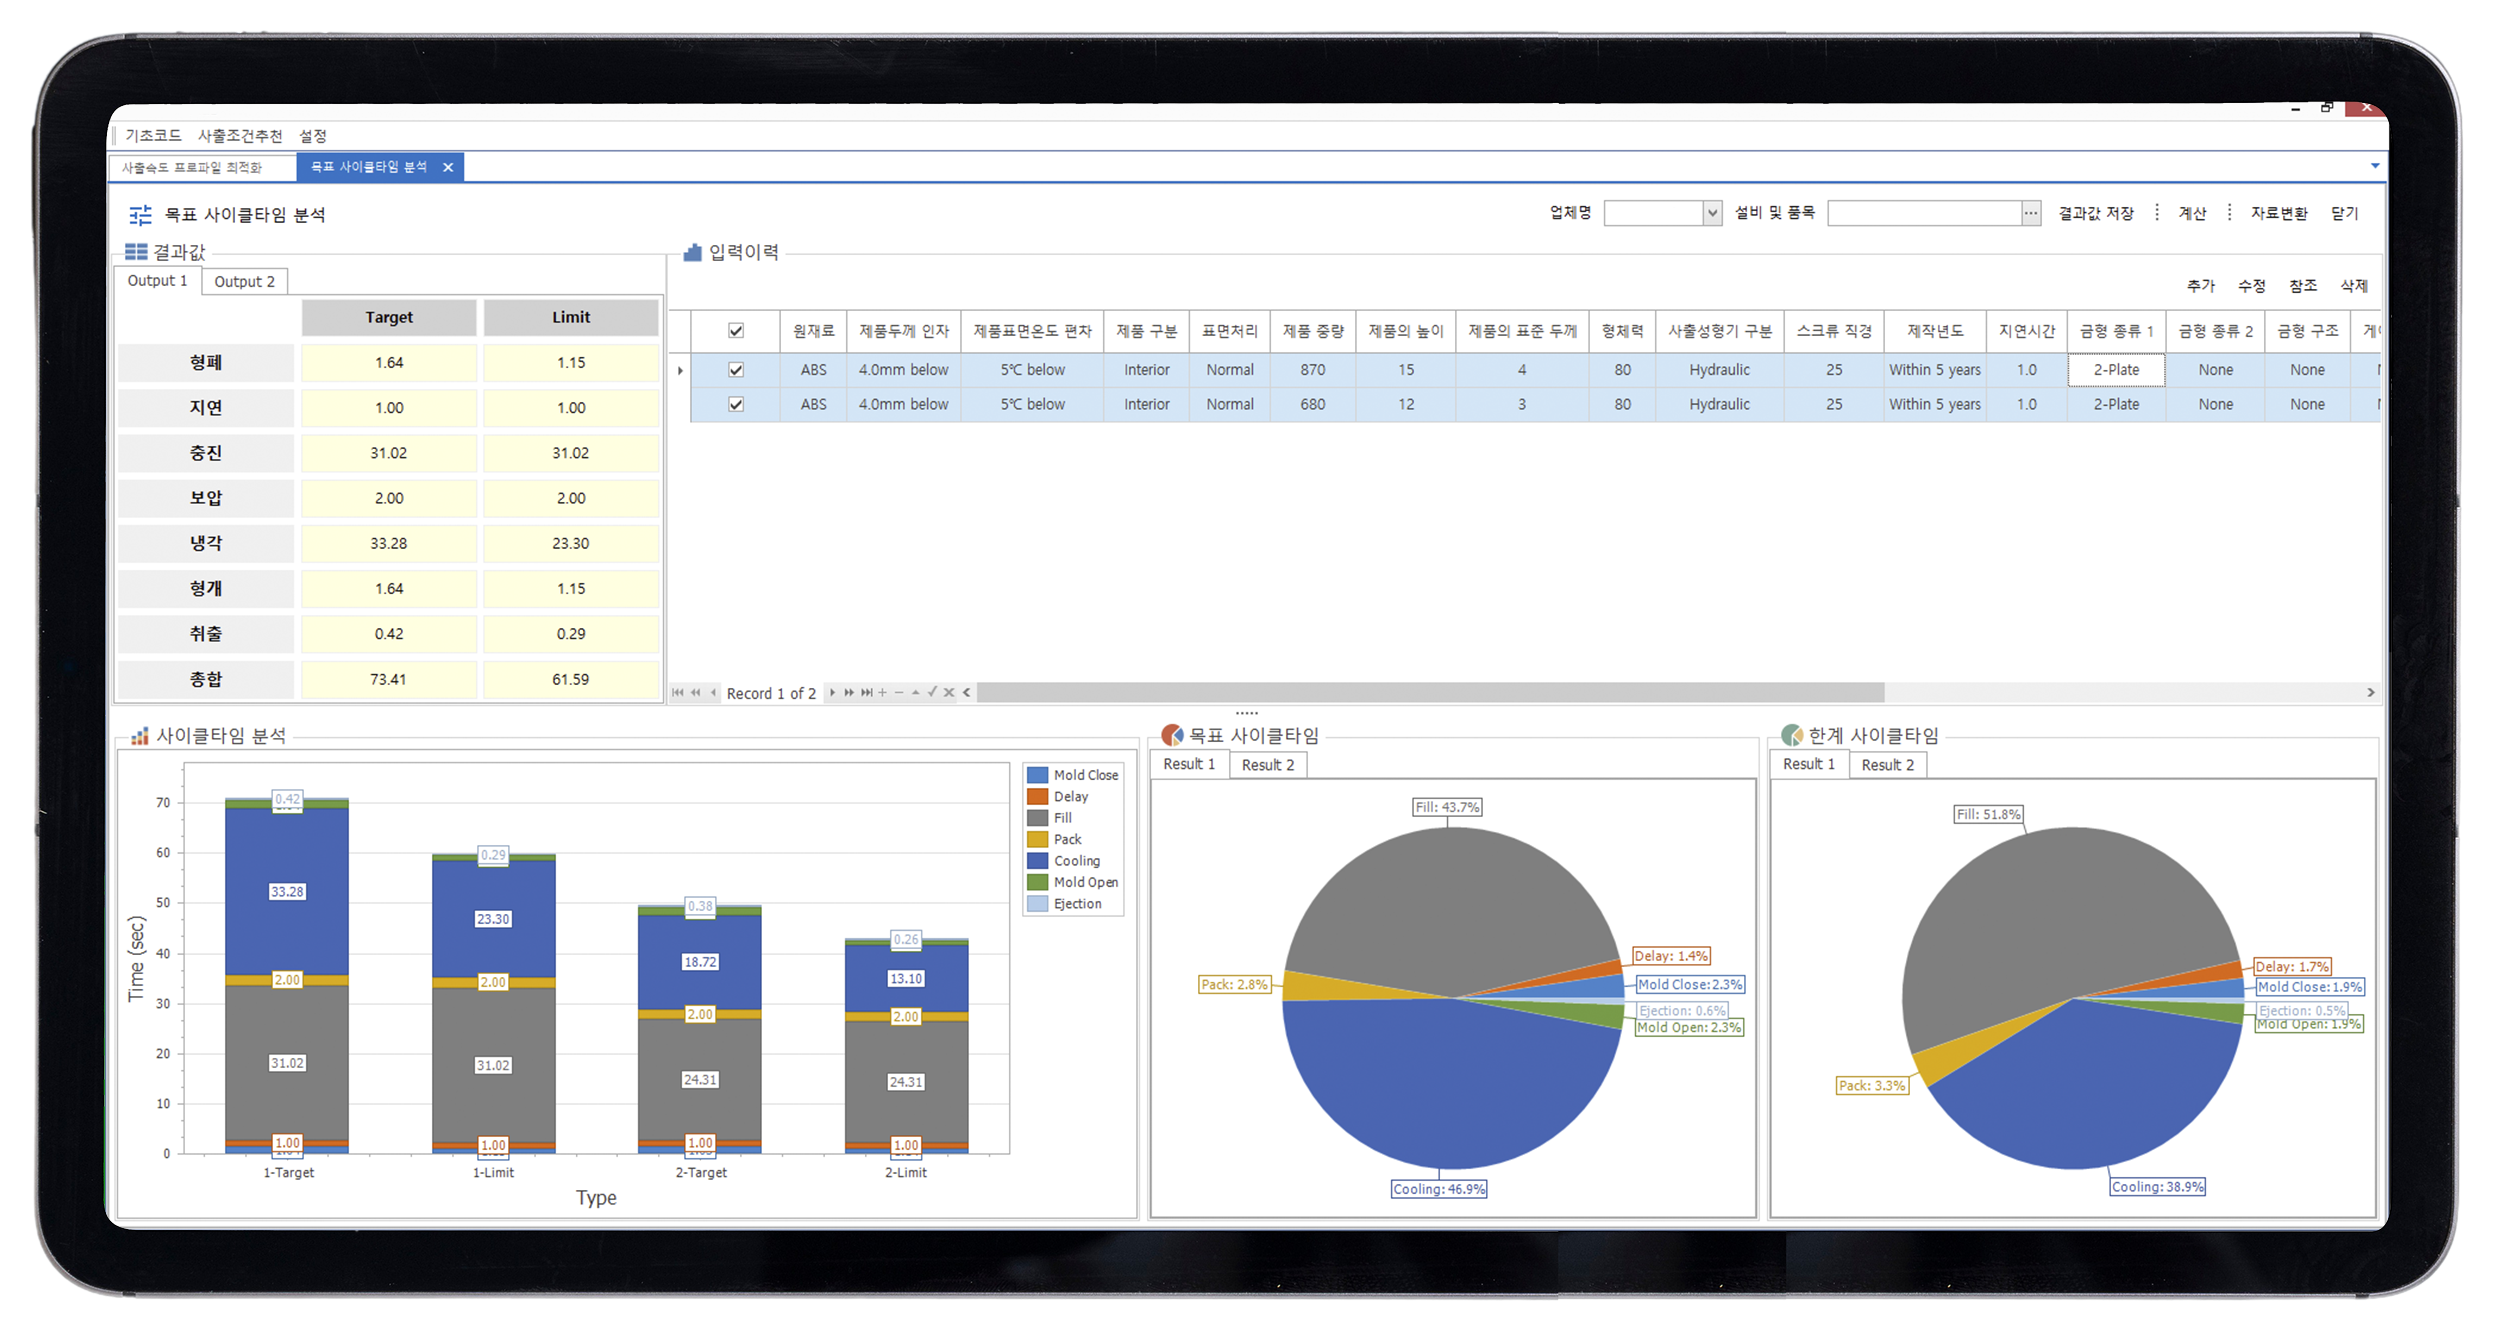Uncheck the second ABS row checkbox

736,404
